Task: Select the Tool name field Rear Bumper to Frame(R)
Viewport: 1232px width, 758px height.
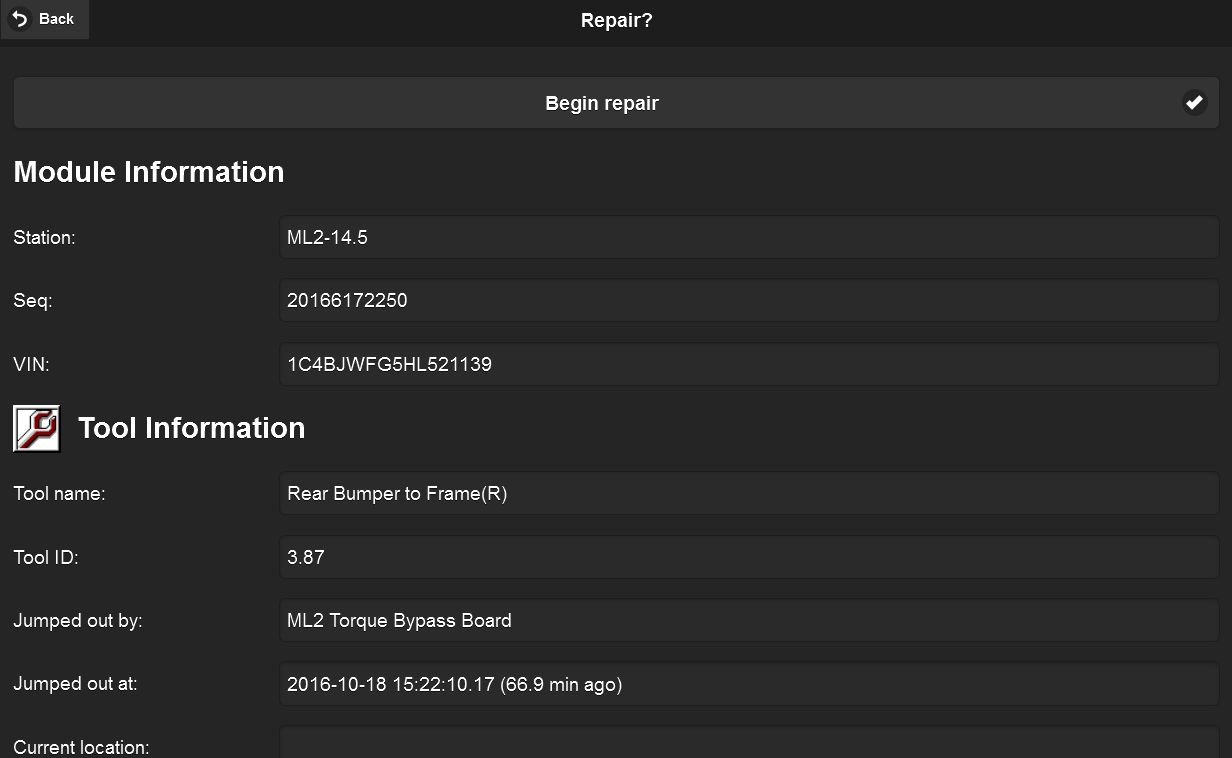Action: [749, 494]
